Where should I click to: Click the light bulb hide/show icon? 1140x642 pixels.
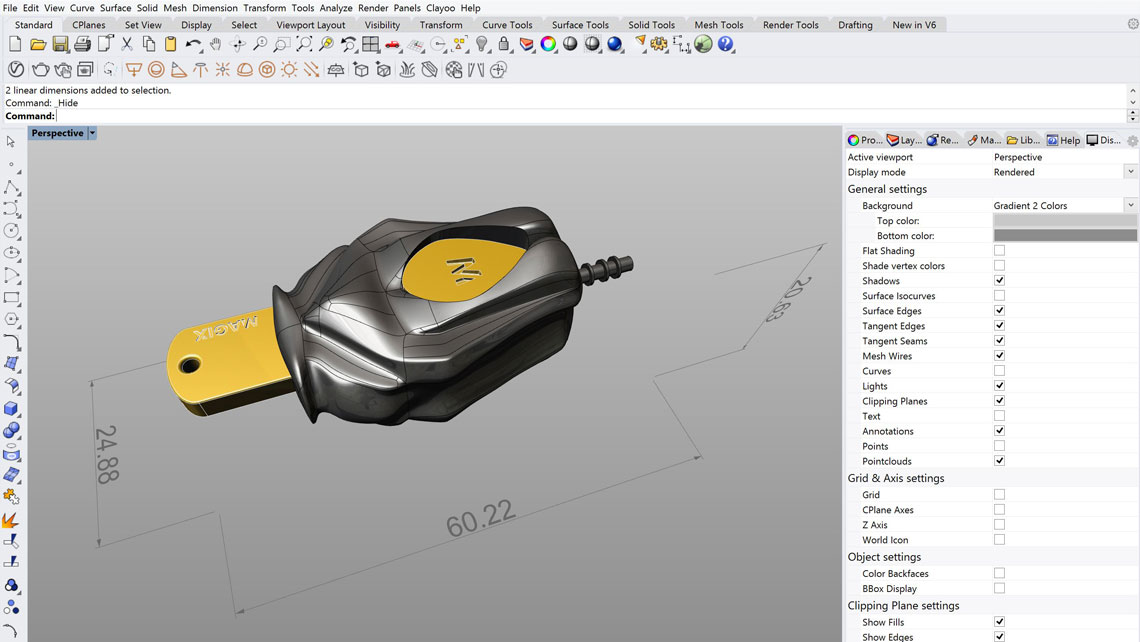pyautogui.click(x=481, y=44)
